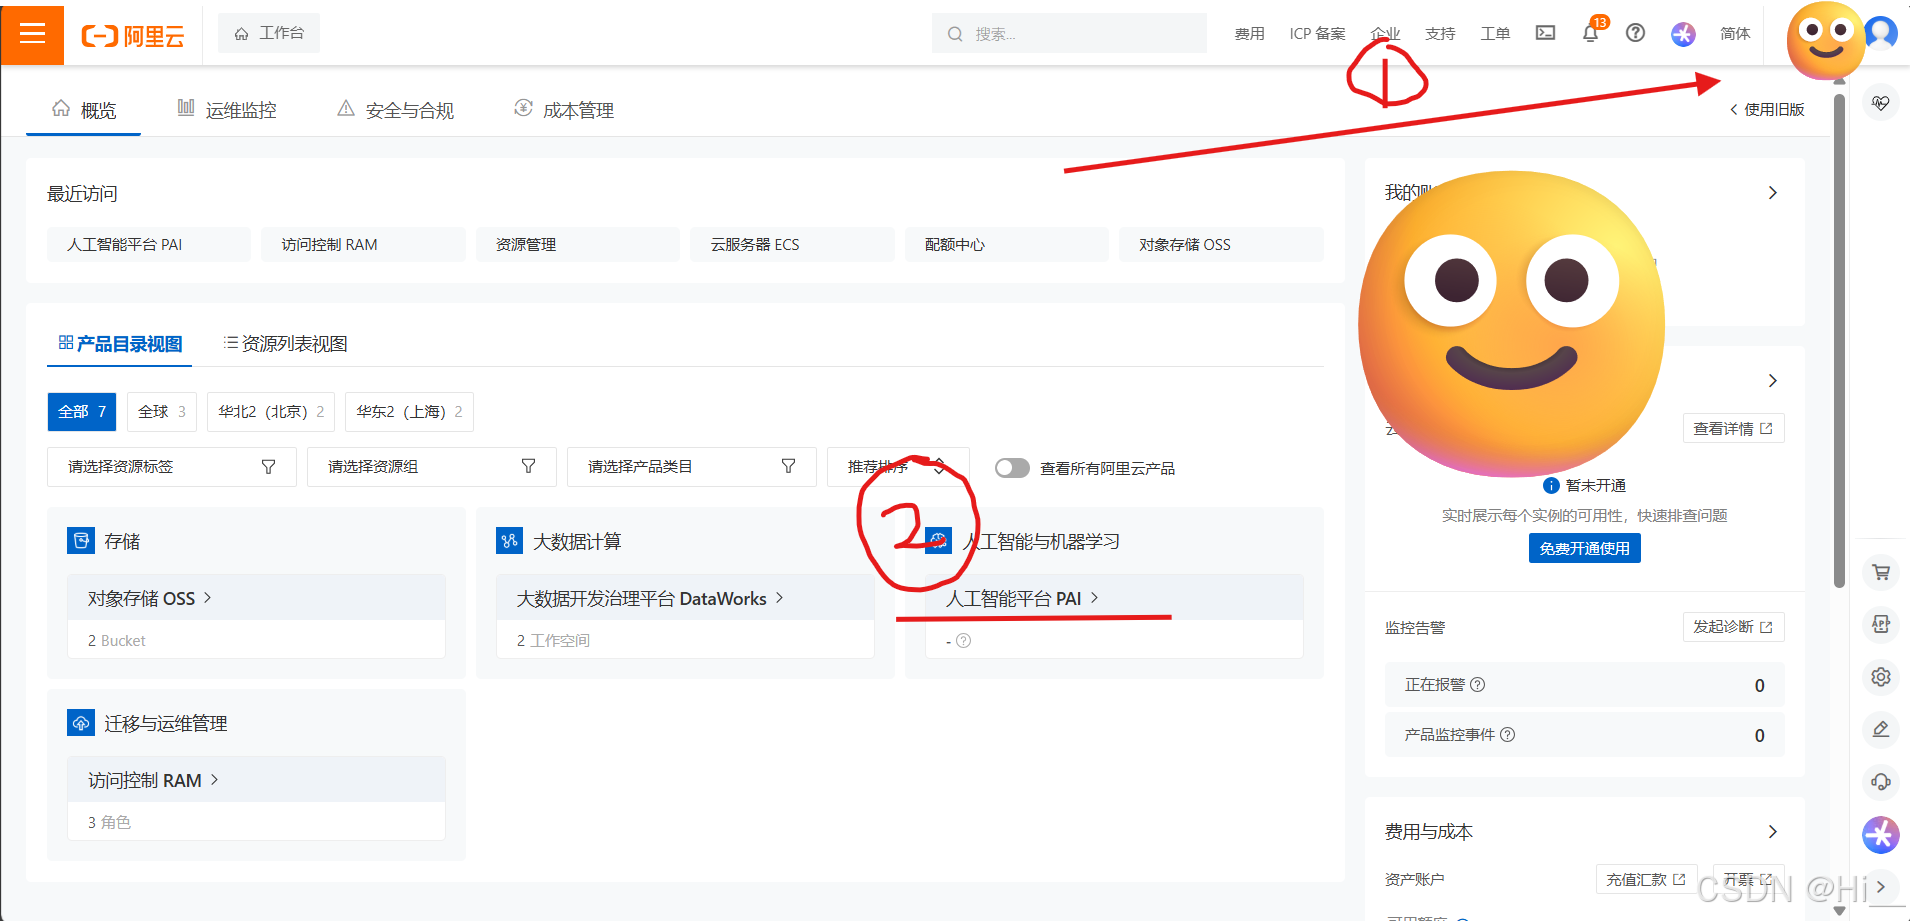Open the 工作台 home button
This screenshot has height=921, width=1910.
(269, 33)
